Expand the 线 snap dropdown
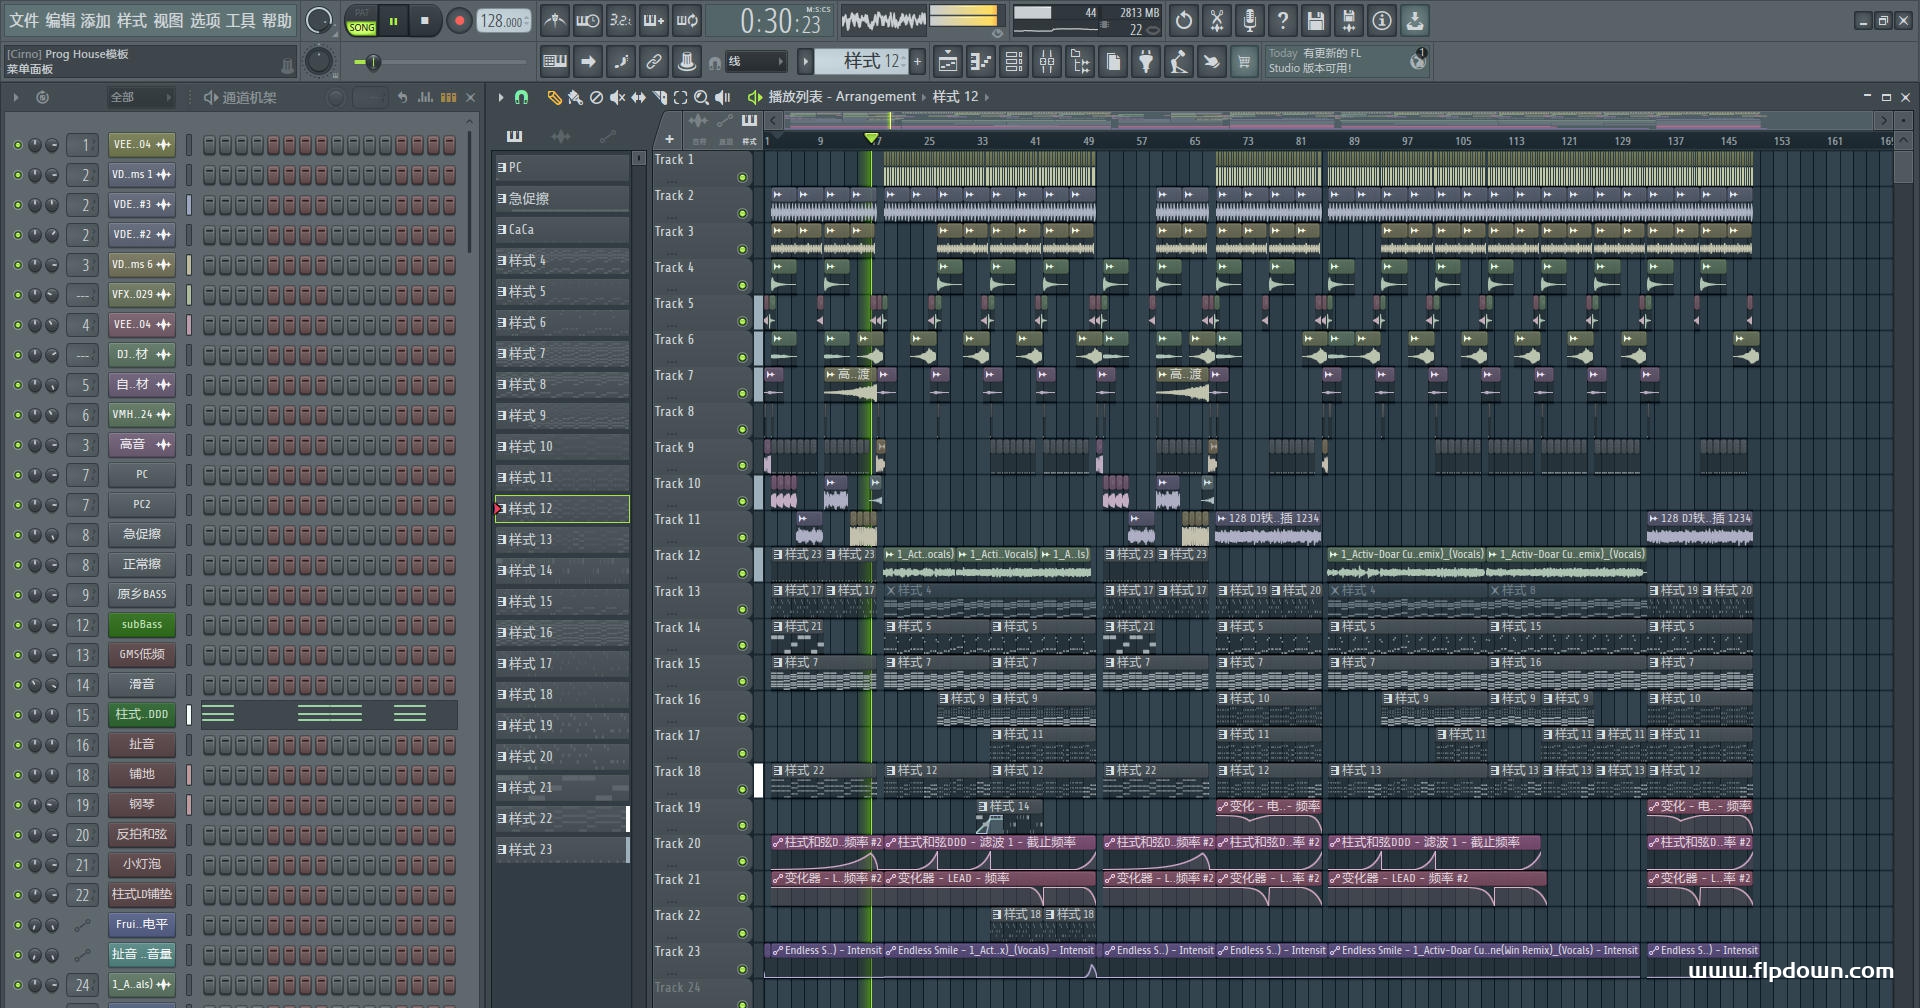Screen dimensions: 1920x1008 (x=755, y=62)
